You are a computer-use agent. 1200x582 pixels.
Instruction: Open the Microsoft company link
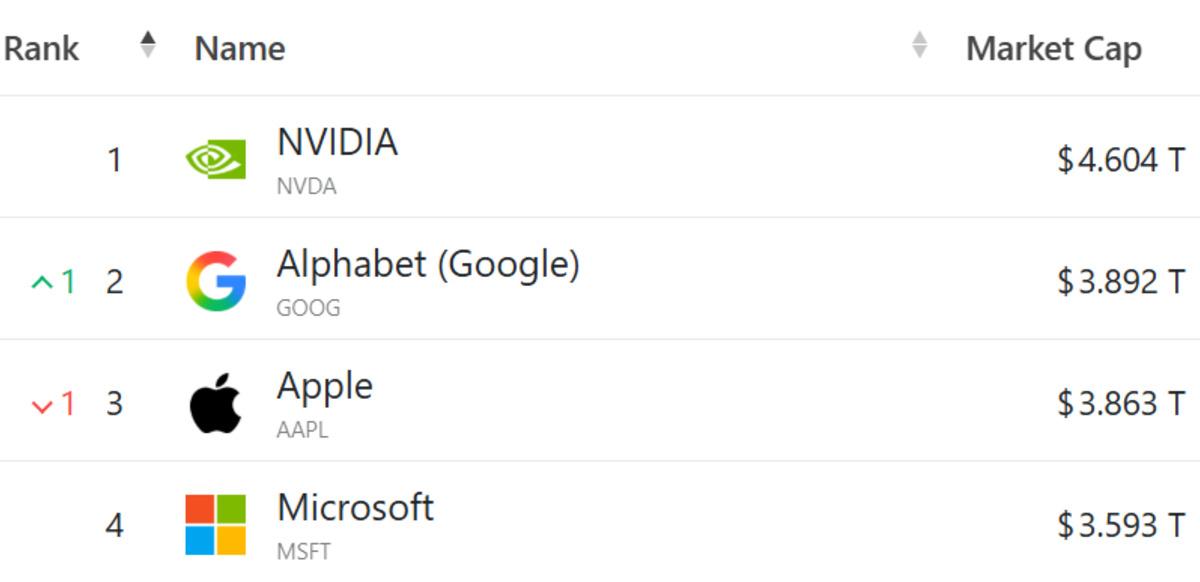(x=355, y=507)
